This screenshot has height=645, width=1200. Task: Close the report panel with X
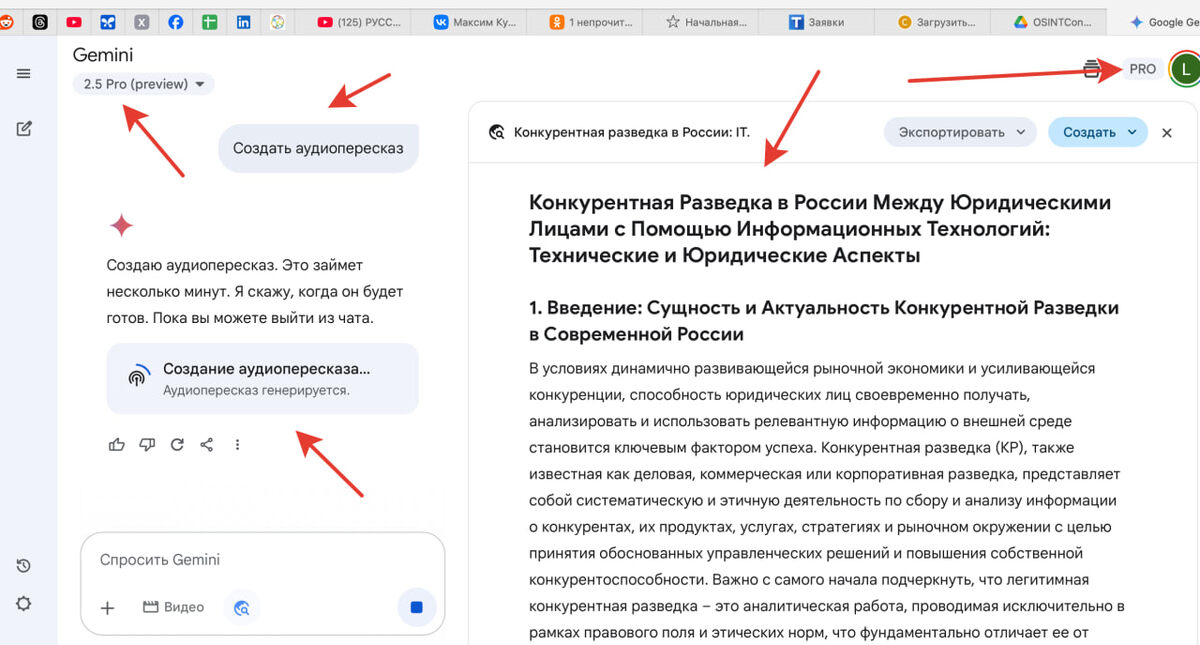click(1166, 132)
